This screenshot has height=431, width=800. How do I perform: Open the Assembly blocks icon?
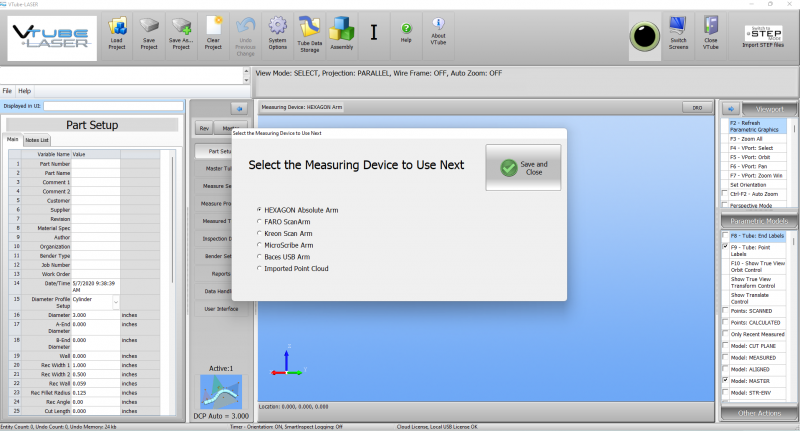(x=341, y=29)
